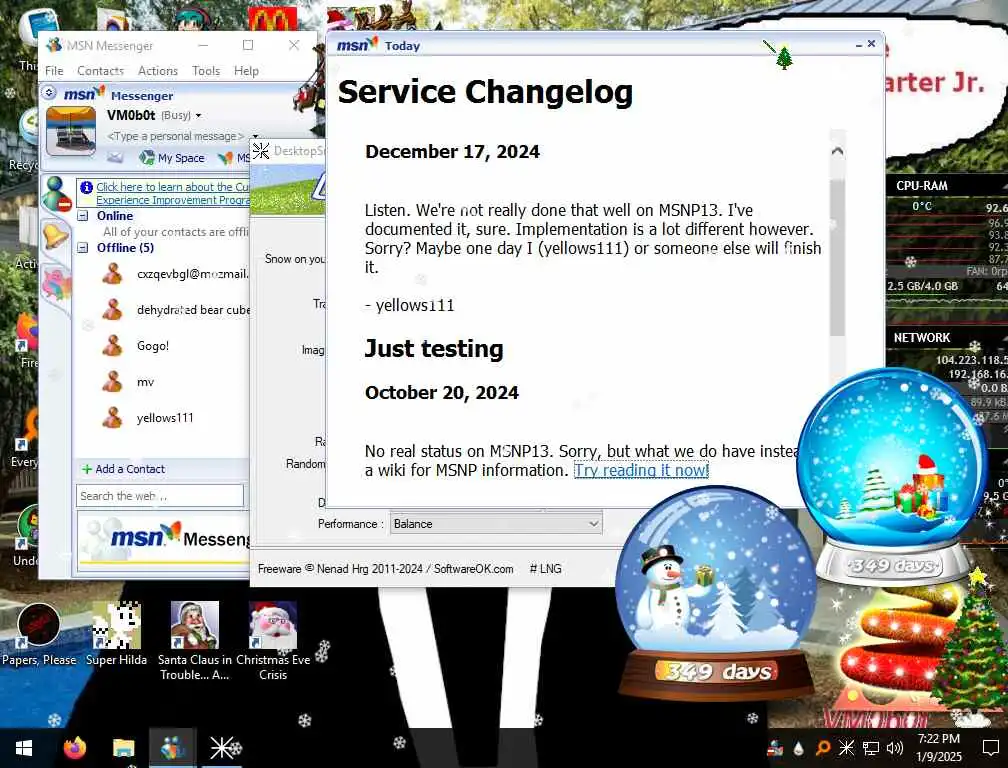Viewport: 1008px width, 768px height.
Task: Open the colorful butterfly sidebar tab in Messenger
Action: [57, 285]
